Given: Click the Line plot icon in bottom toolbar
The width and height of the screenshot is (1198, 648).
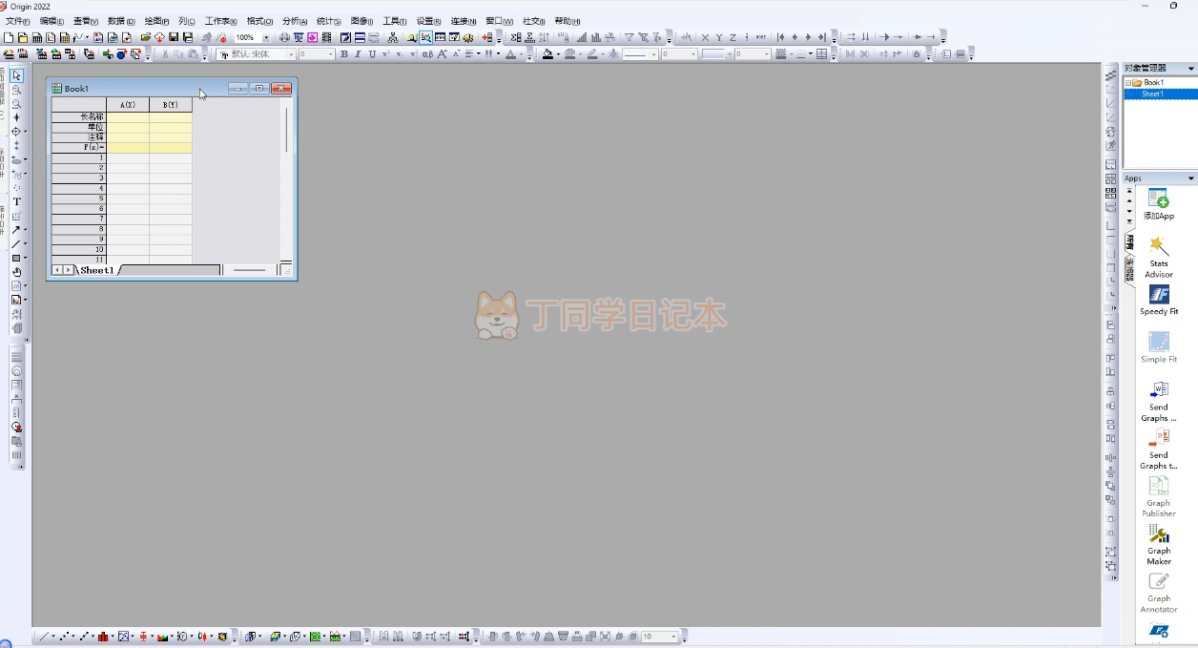Looking at the screenshot, I should tap(44, 636).
